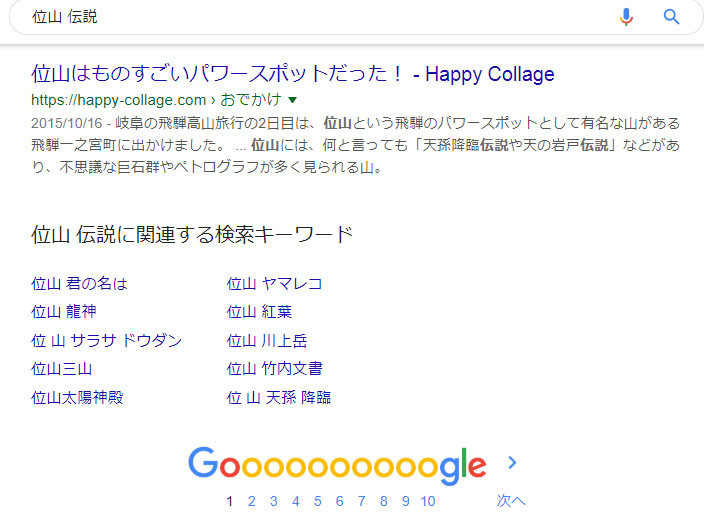This screenshot has height=530, width=704.
Task: Click the next-page chevron beside Google logo
Action: click(x=512, y=462)
